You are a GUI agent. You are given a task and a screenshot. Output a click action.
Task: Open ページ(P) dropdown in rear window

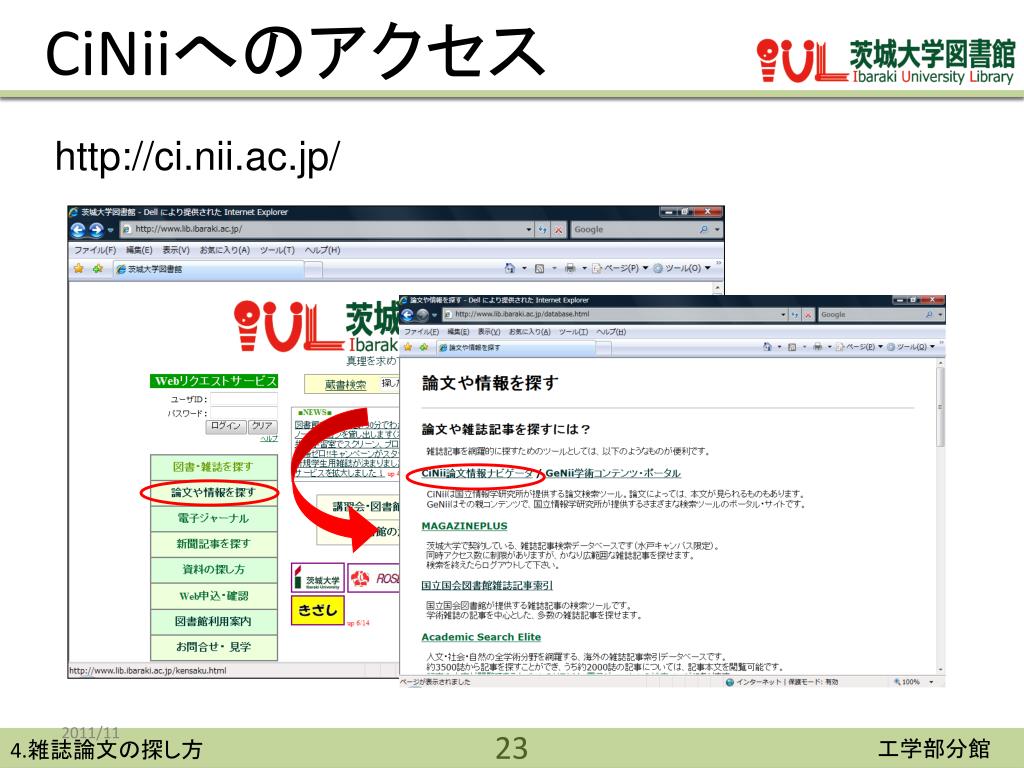coord(620,268)
